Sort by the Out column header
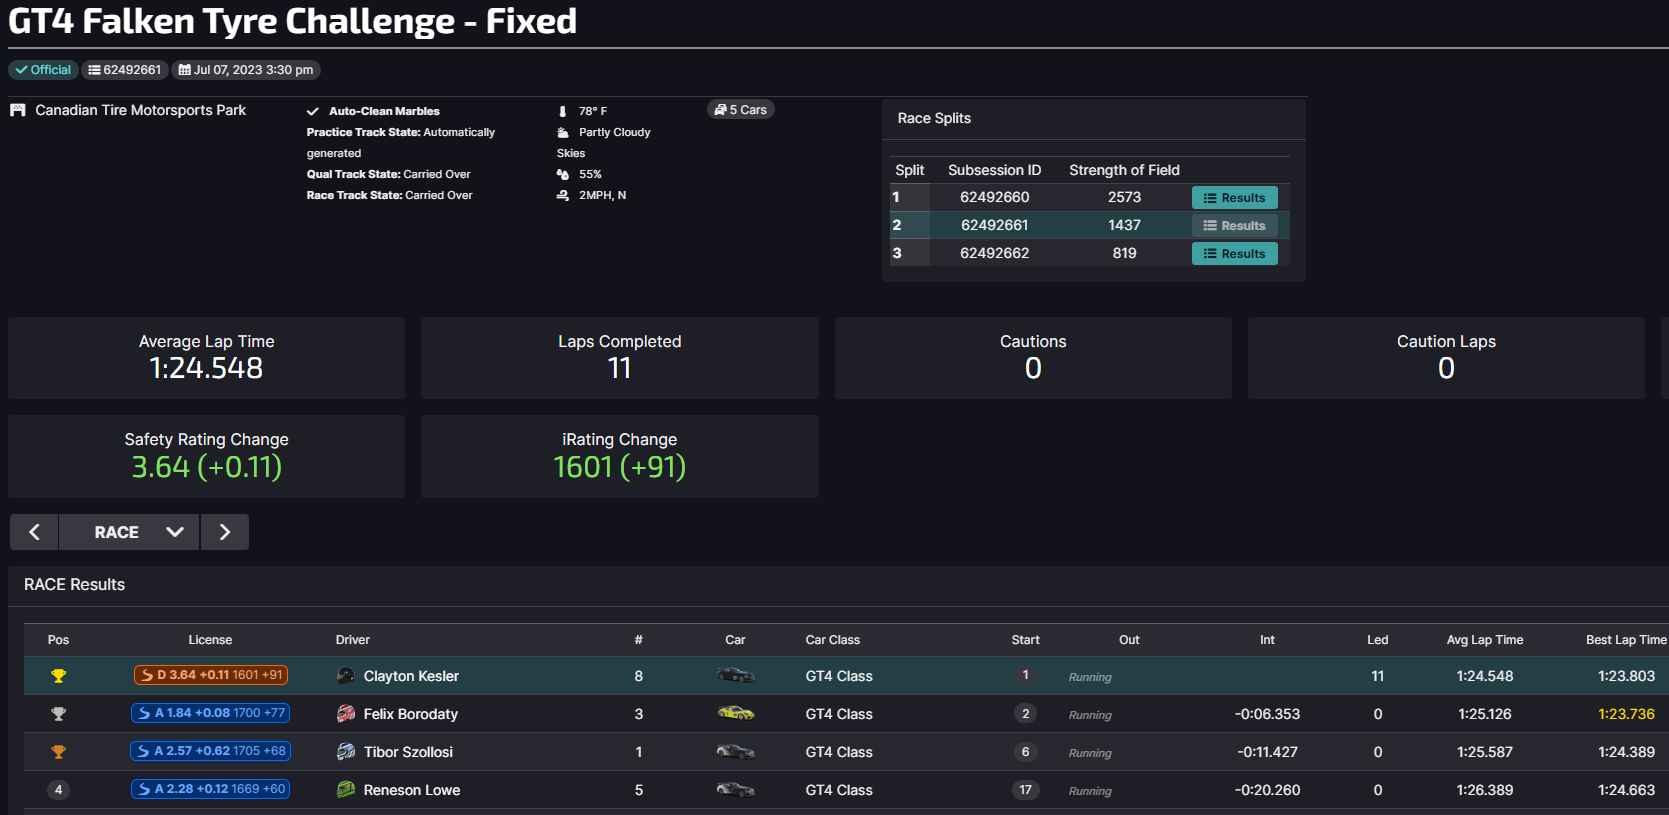1669x815 pixels. [1129, 640]
